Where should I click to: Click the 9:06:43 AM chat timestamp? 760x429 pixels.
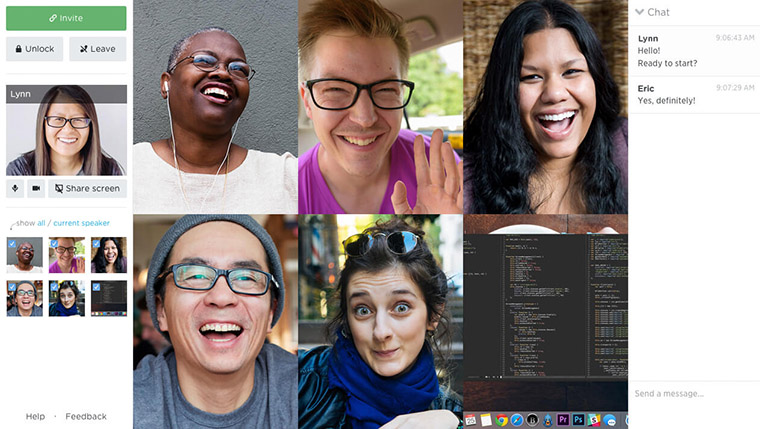click(x=735, y=38)
